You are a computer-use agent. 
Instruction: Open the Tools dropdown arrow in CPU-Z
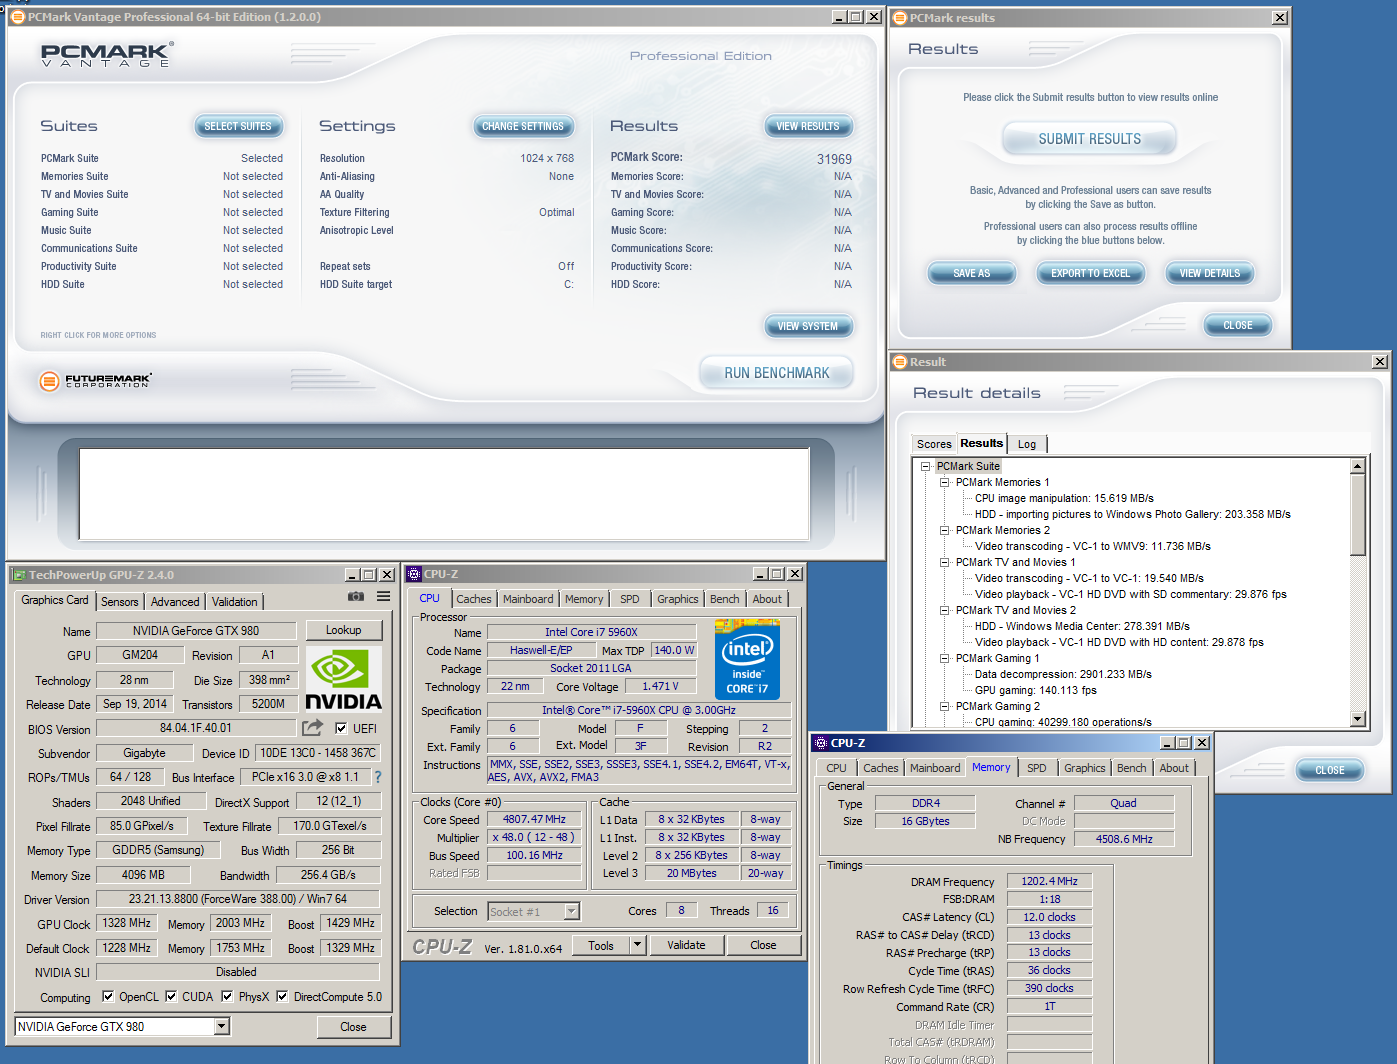coord(637,945)
